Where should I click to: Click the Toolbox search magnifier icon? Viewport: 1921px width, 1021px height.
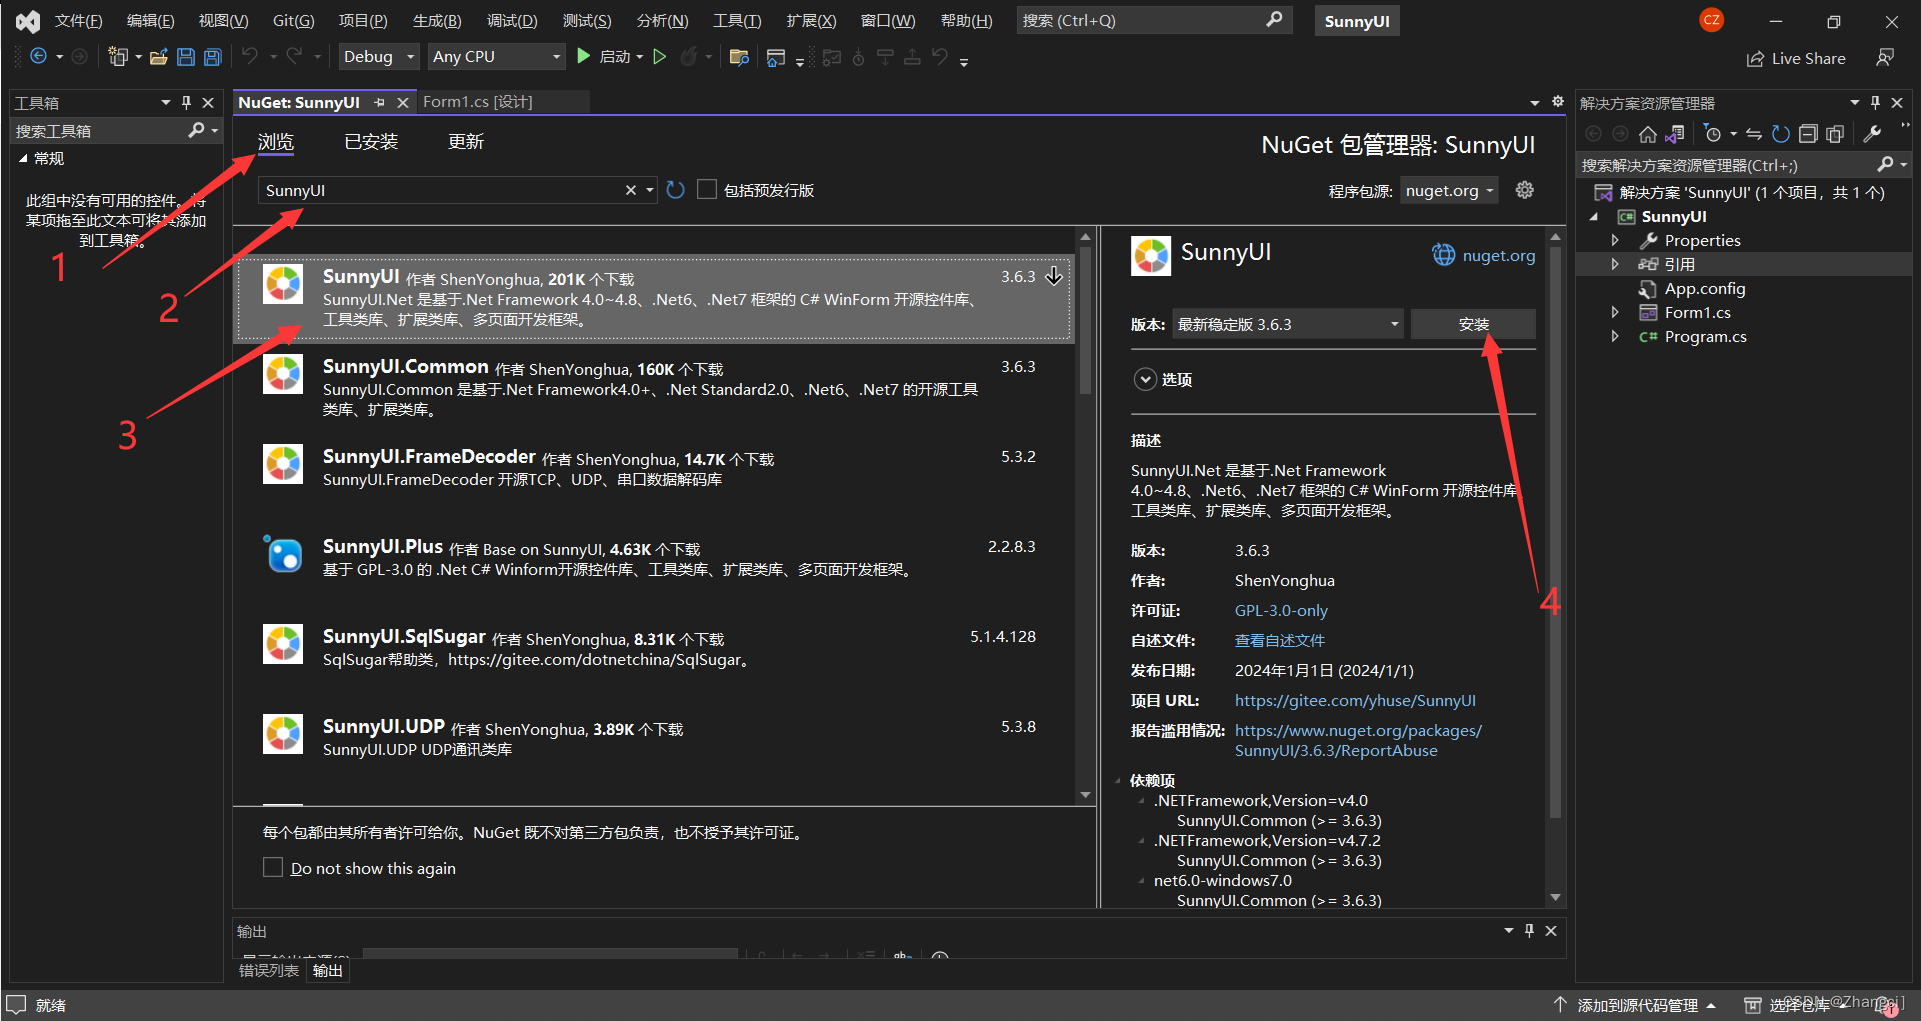pyautogui.click(x=197, y=130)
